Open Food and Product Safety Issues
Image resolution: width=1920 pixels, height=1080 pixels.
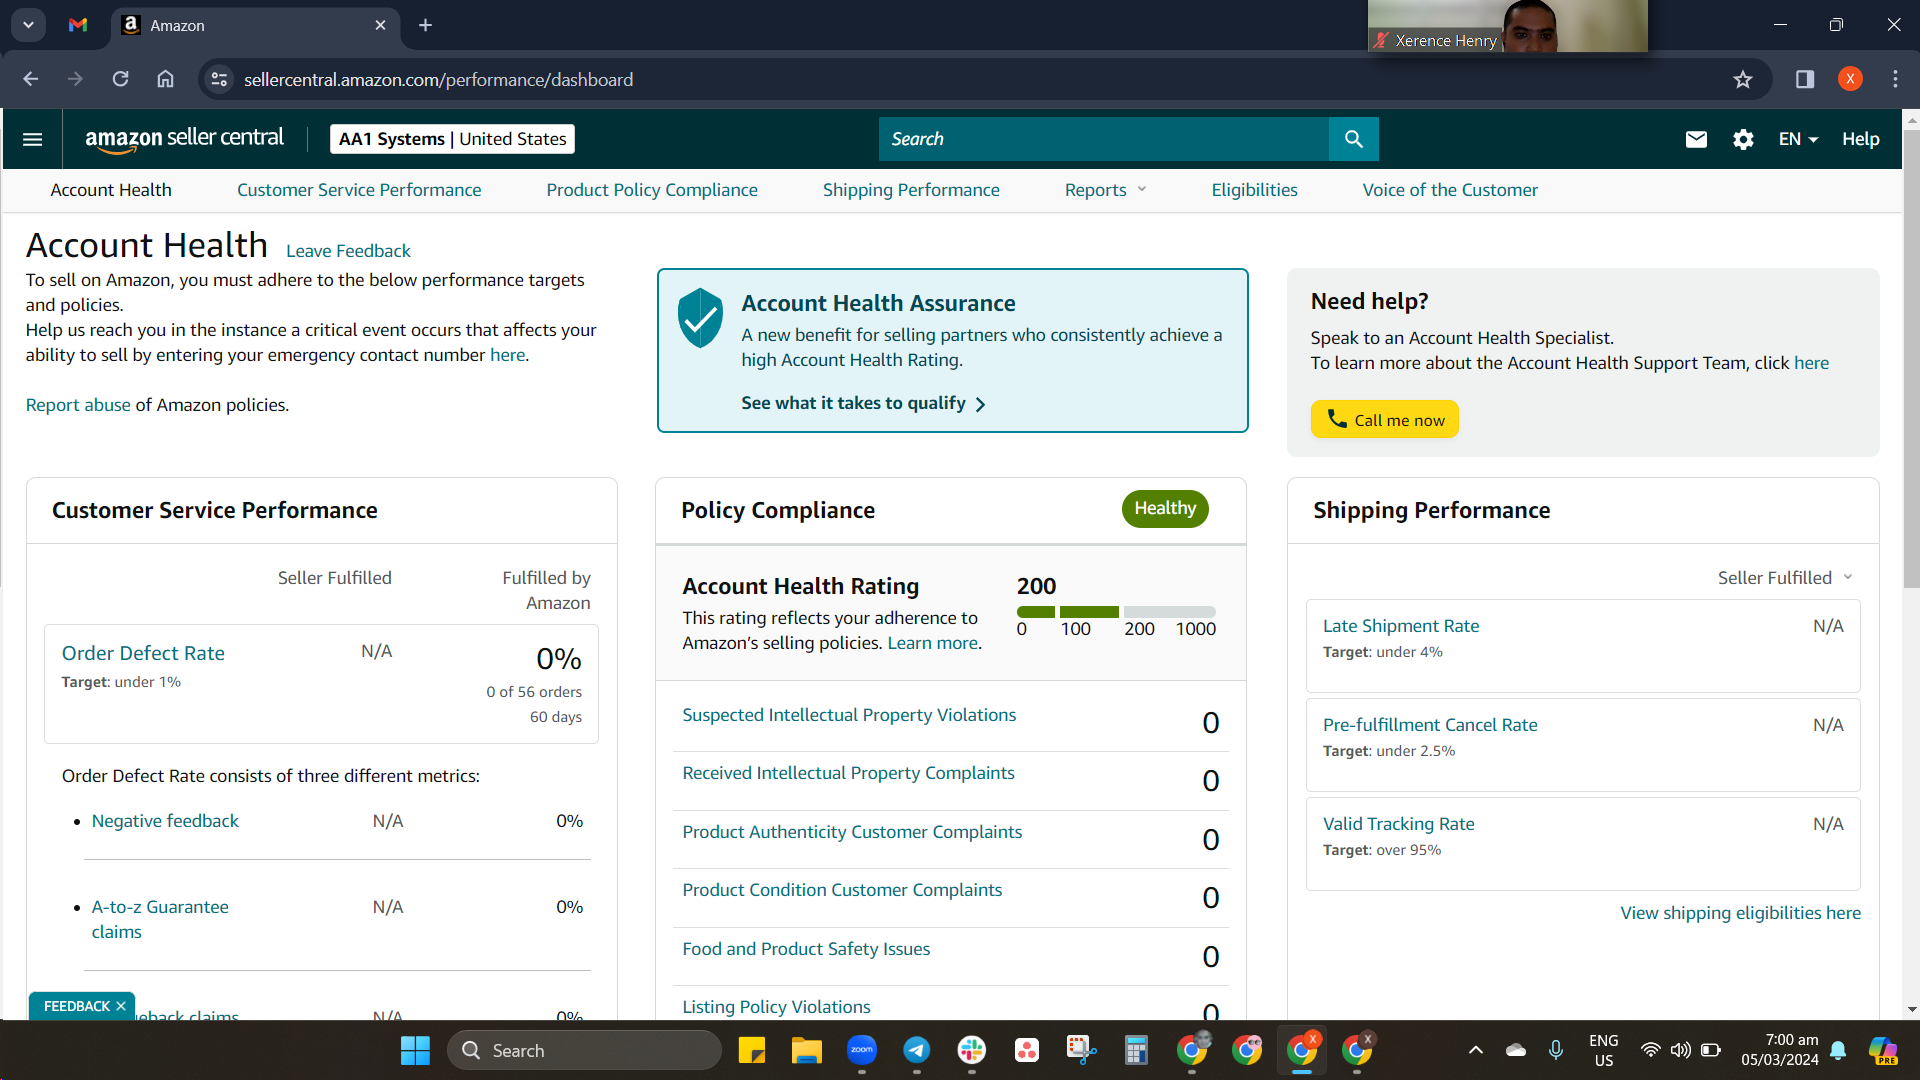coord(806,949)
